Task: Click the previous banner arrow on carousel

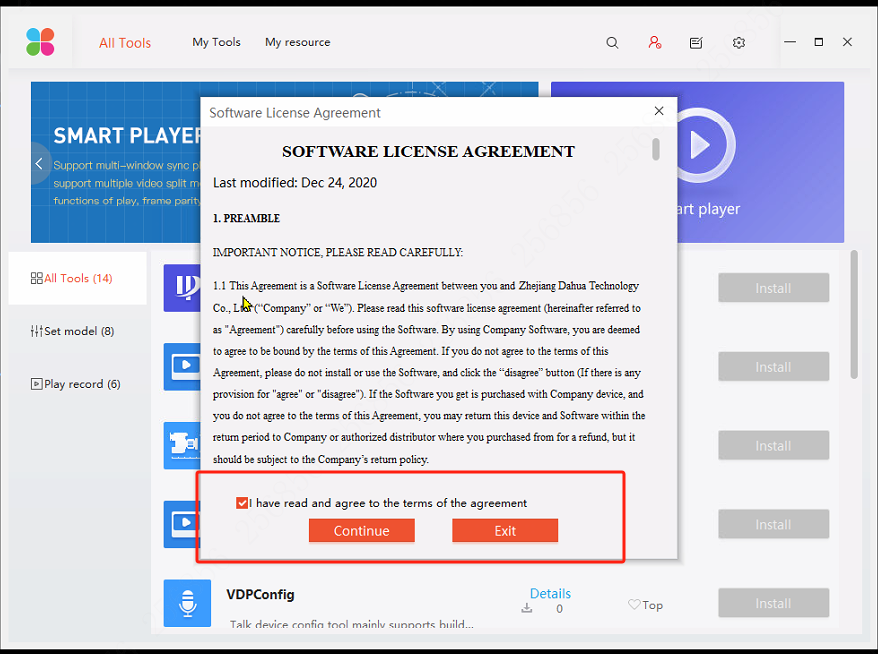Action: point(38,163)
